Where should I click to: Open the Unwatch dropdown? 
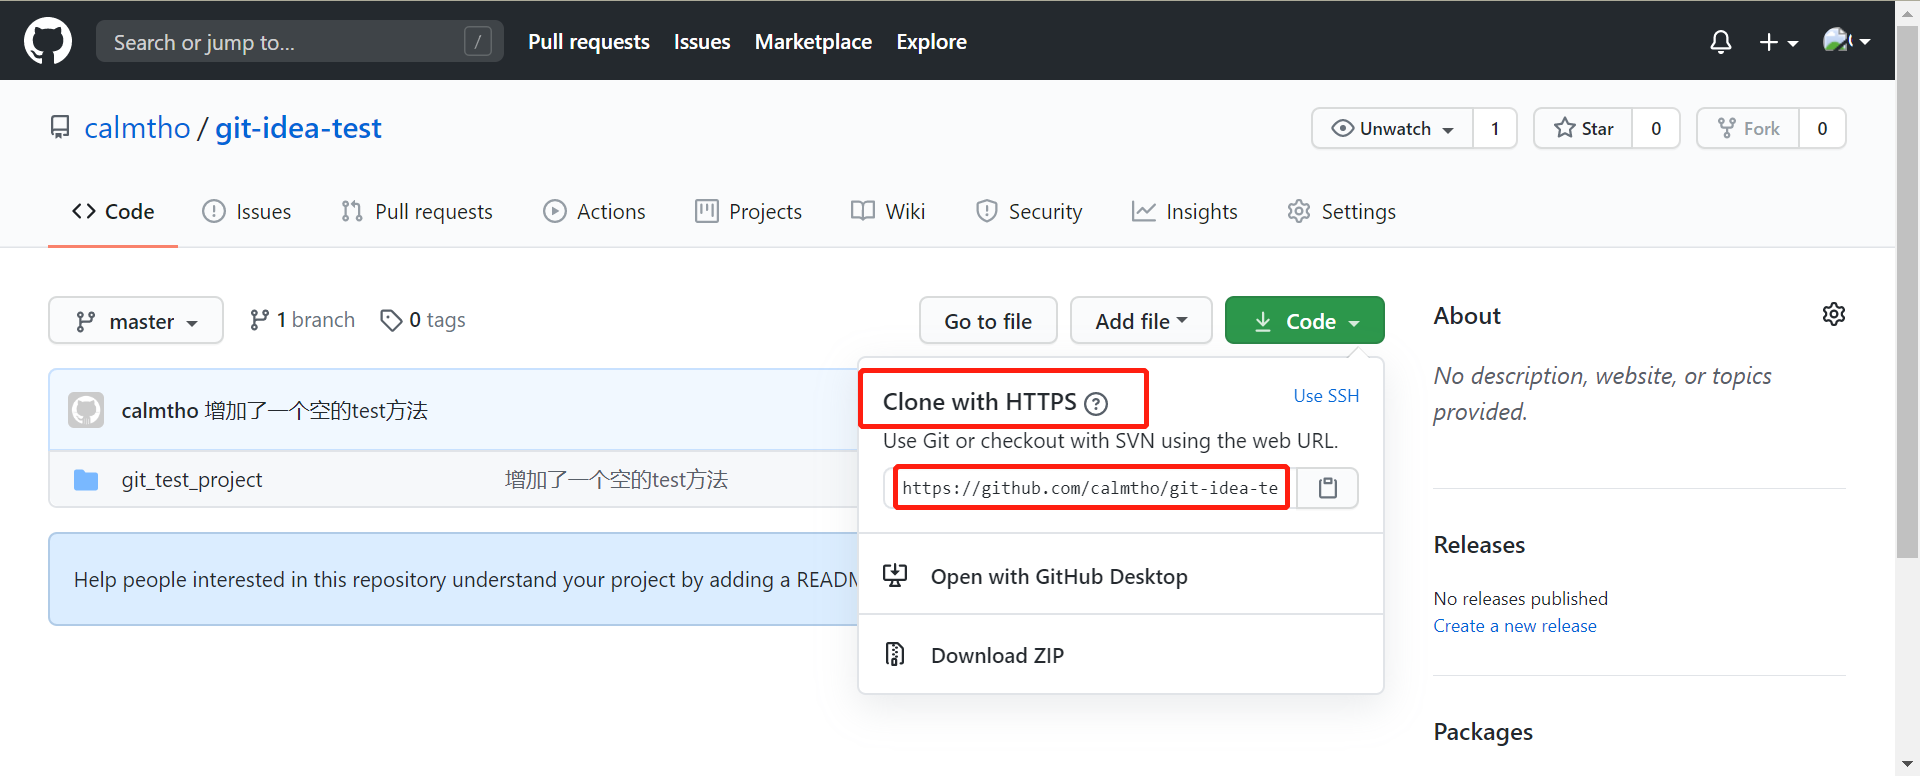pos(1392,128)
